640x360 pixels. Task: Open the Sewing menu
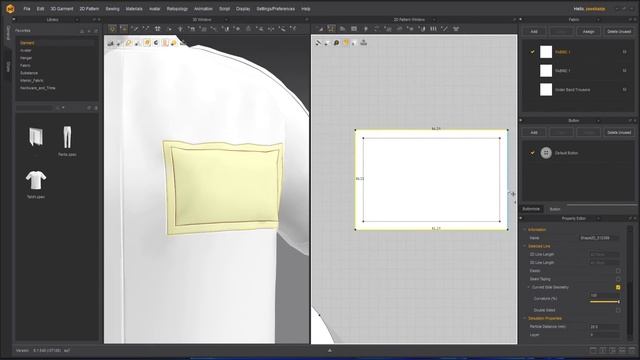coord(112,9)
